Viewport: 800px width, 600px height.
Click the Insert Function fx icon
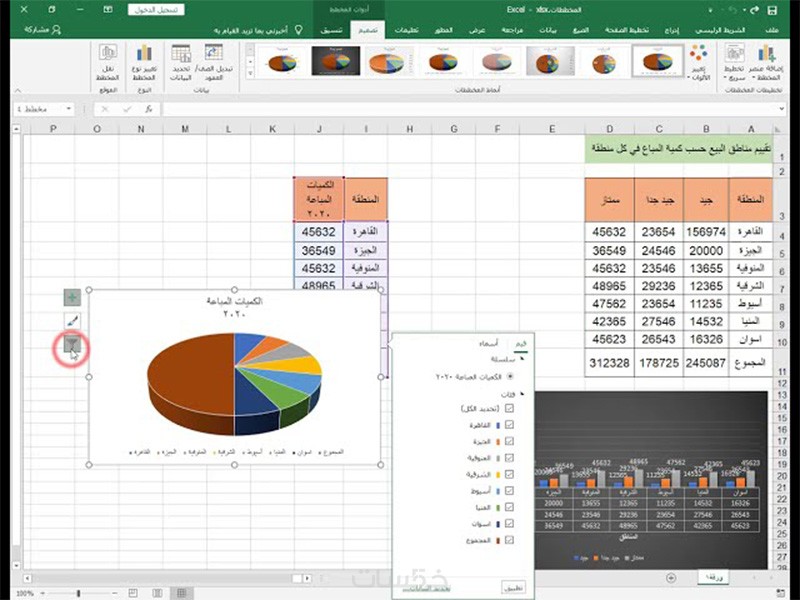[x=148, y=109]
